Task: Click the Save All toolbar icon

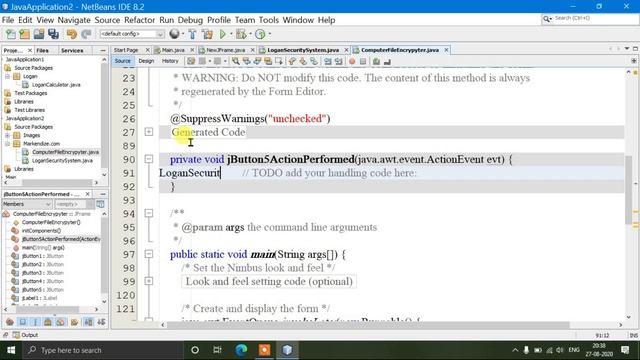Action: [x=53, y=34]
